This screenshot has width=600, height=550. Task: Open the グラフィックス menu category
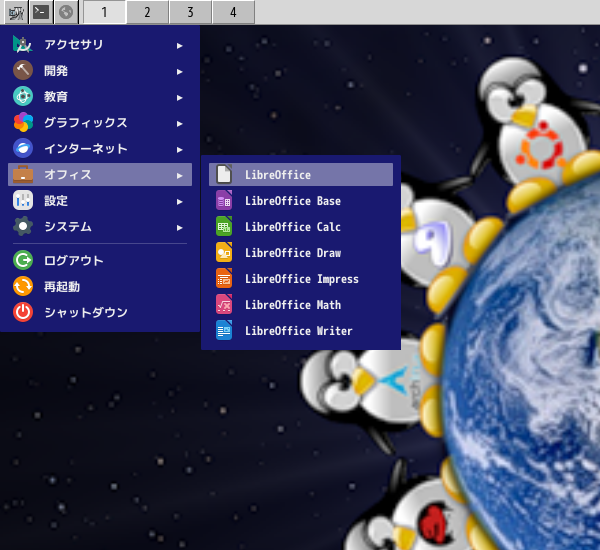[100, 122]
